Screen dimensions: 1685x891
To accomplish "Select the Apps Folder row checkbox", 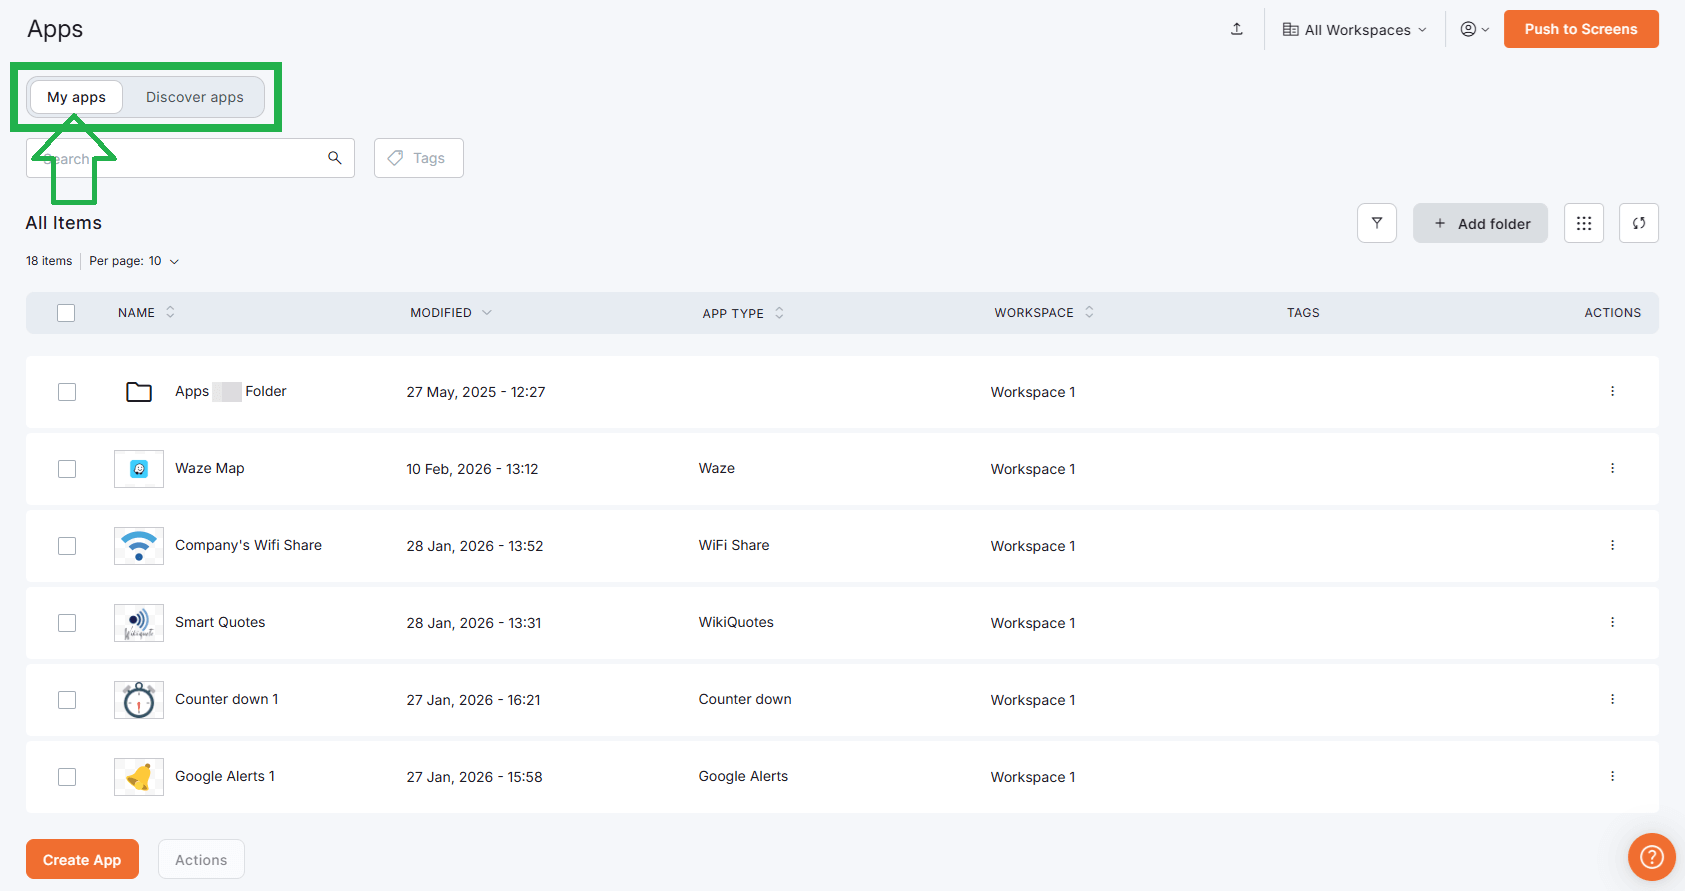I will tap(67, 392).
